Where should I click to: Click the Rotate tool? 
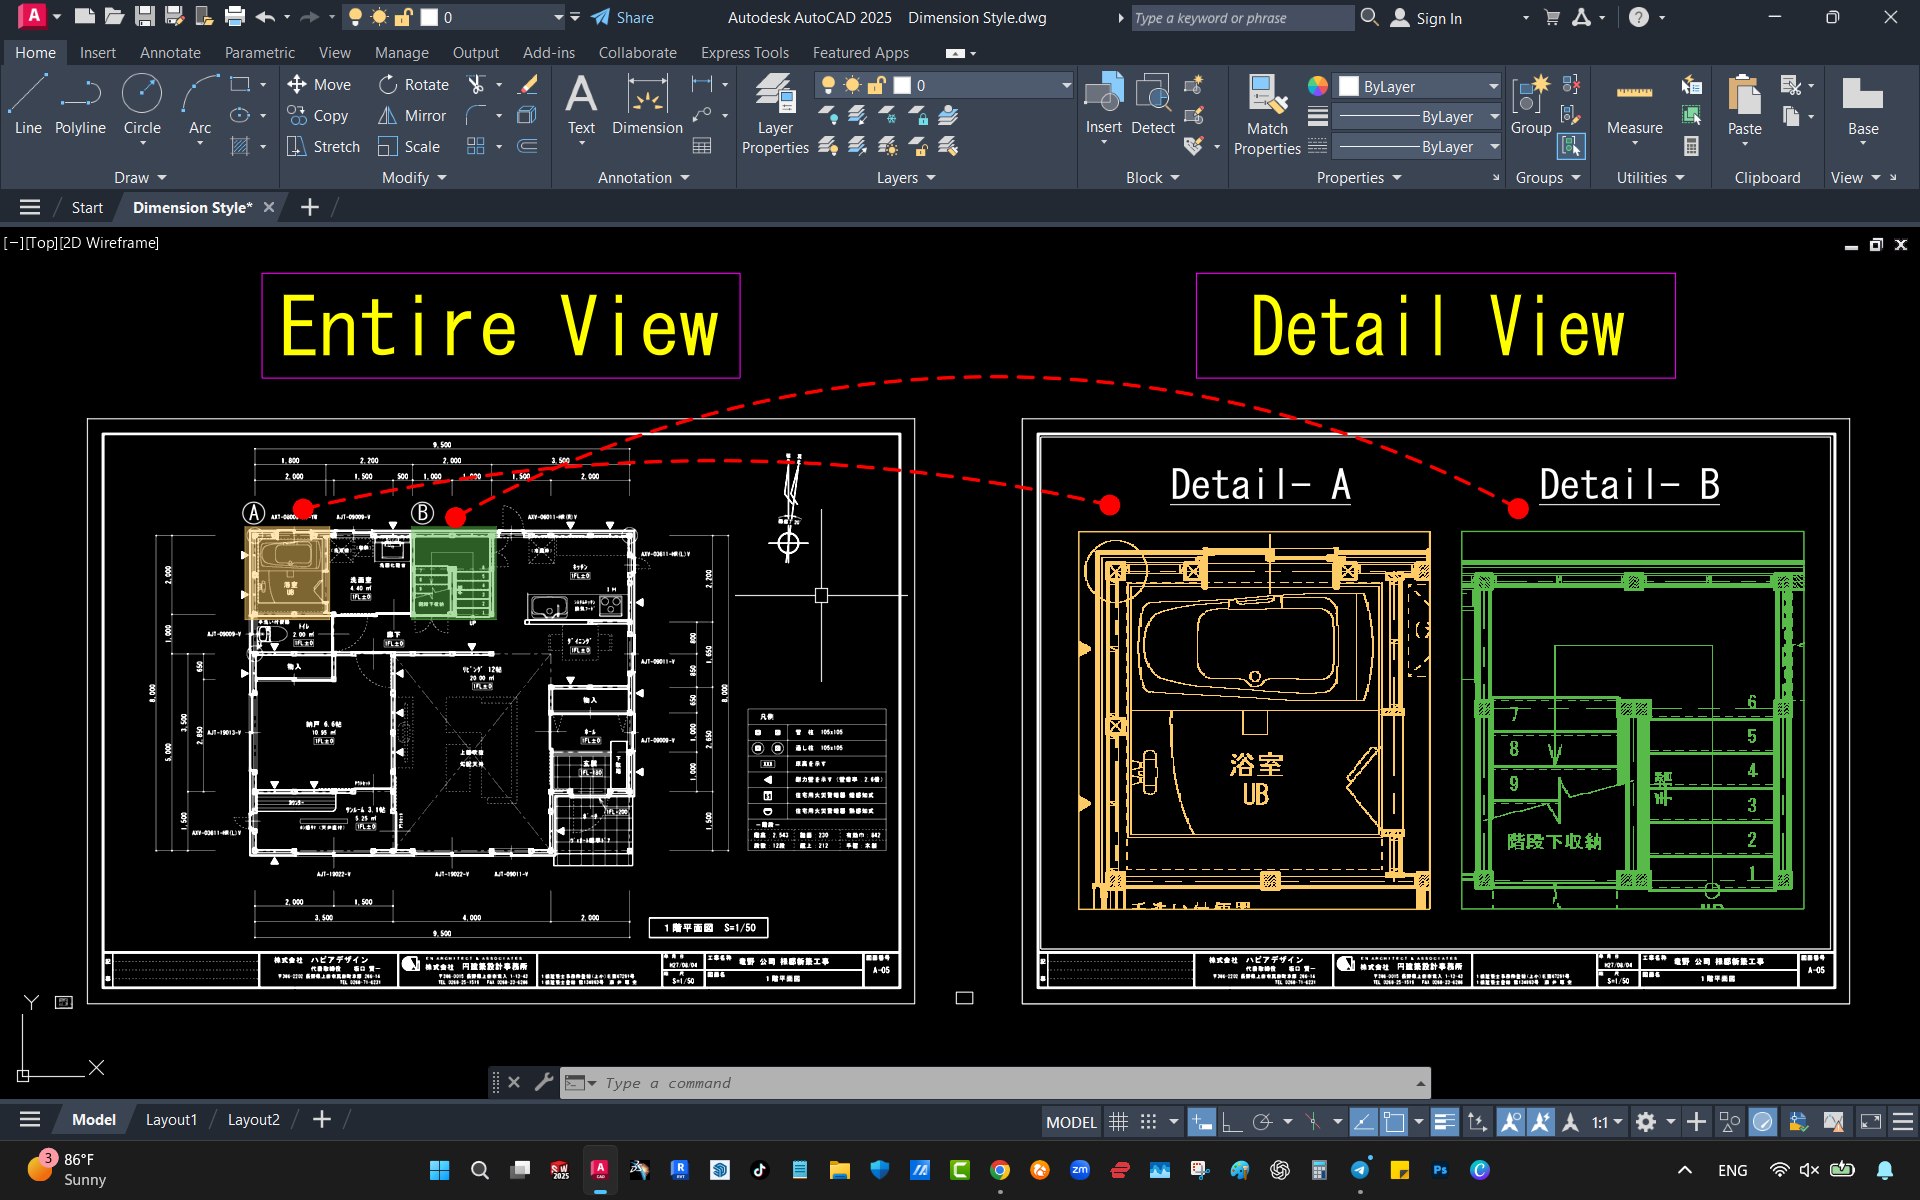413,85
